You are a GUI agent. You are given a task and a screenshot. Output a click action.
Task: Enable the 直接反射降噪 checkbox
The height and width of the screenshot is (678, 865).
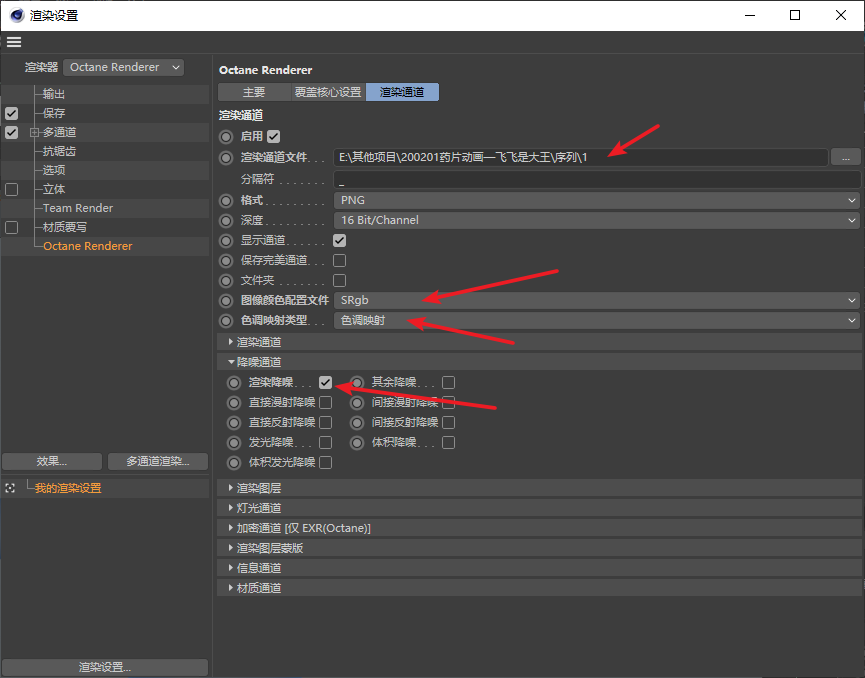tap(325, 422)
